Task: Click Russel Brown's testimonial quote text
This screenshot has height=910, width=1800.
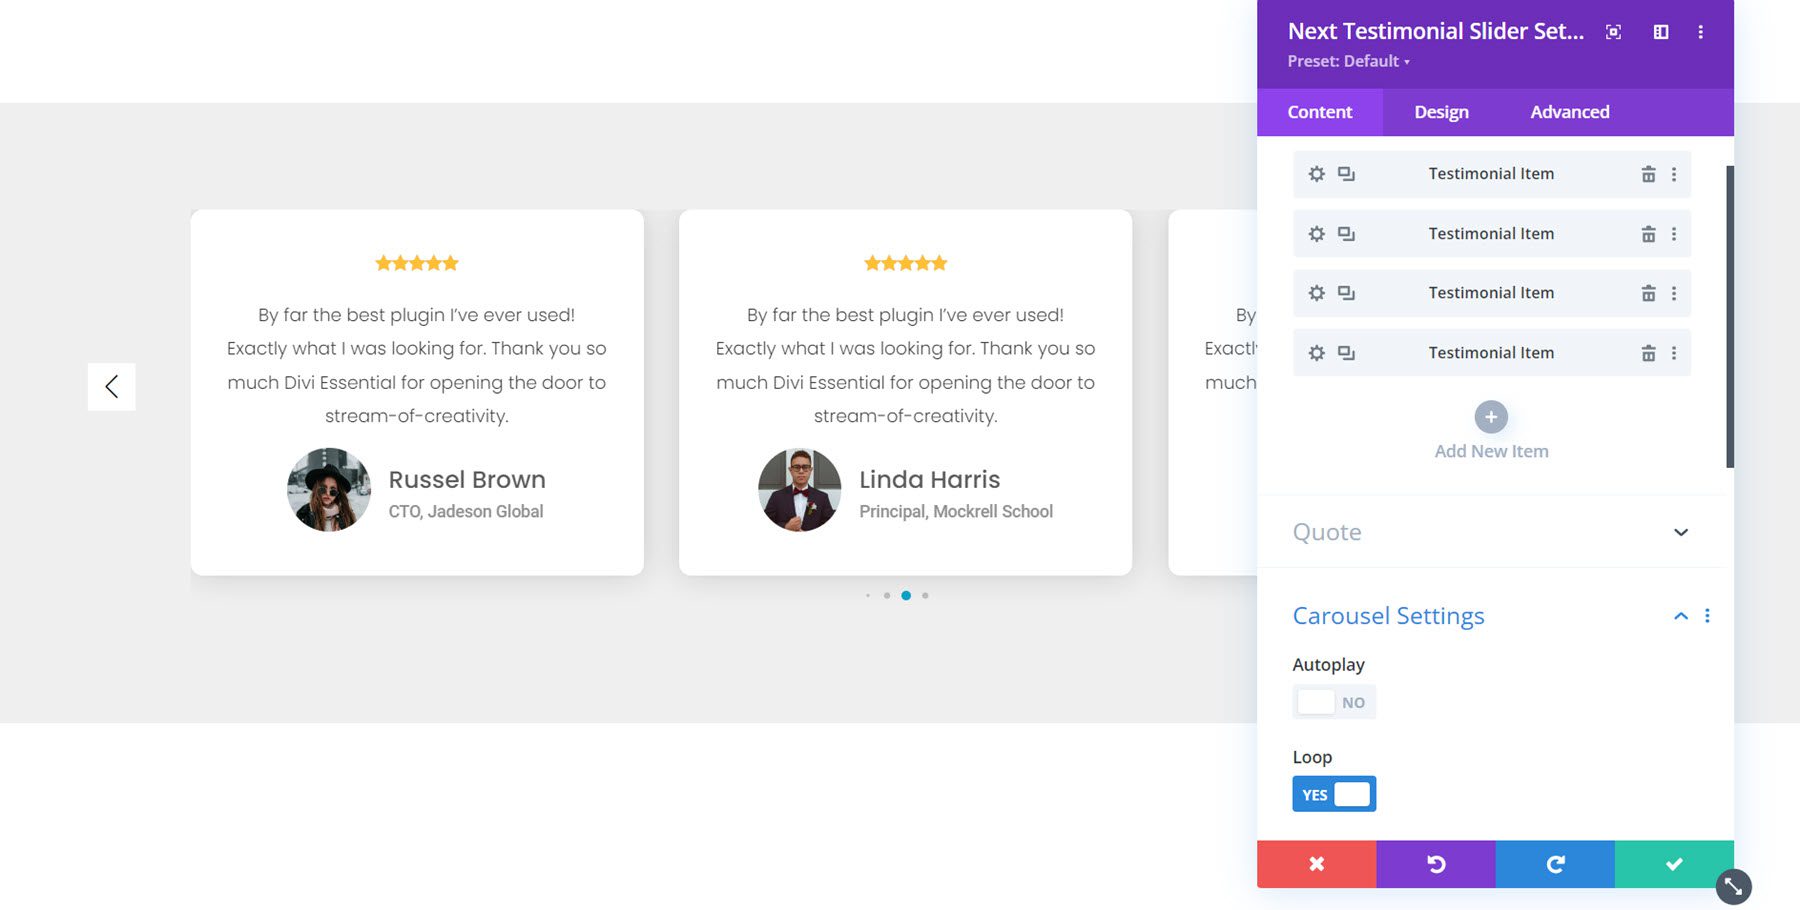Action: click(x=417, y=365)
